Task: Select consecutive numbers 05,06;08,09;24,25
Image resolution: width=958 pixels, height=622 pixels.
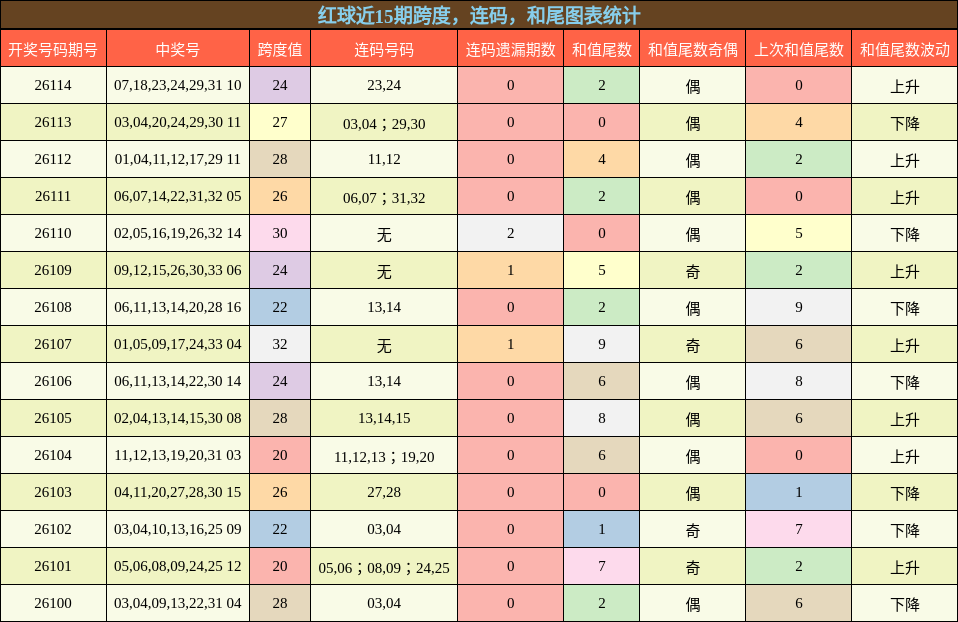Action: (x=384, y=568)
